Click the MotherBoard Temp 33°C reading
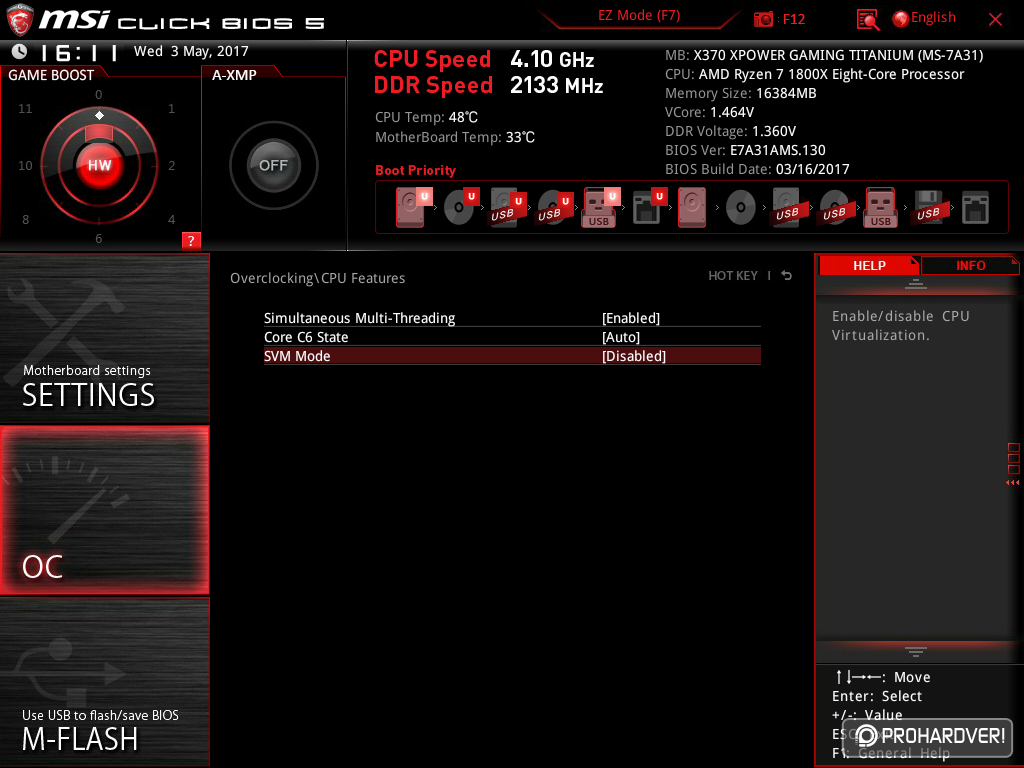Image resolution: width=1024 pixels, height=768 pixels. pos(455,137)
